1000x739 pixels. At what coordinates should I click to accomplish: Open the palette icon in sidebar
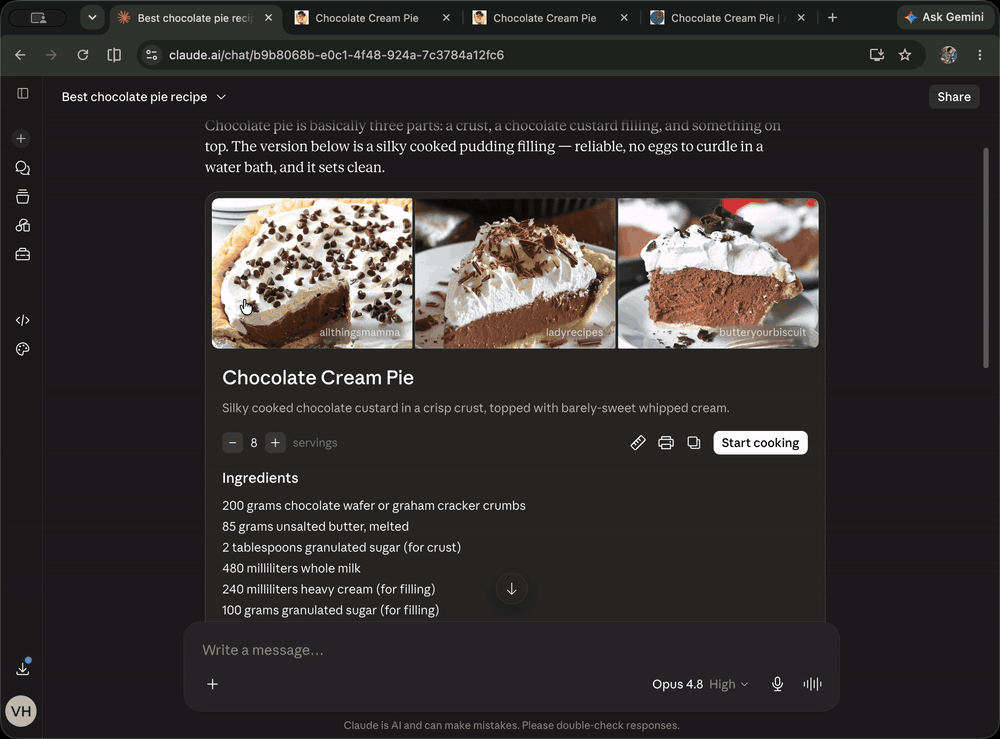(x=22, y=349)
